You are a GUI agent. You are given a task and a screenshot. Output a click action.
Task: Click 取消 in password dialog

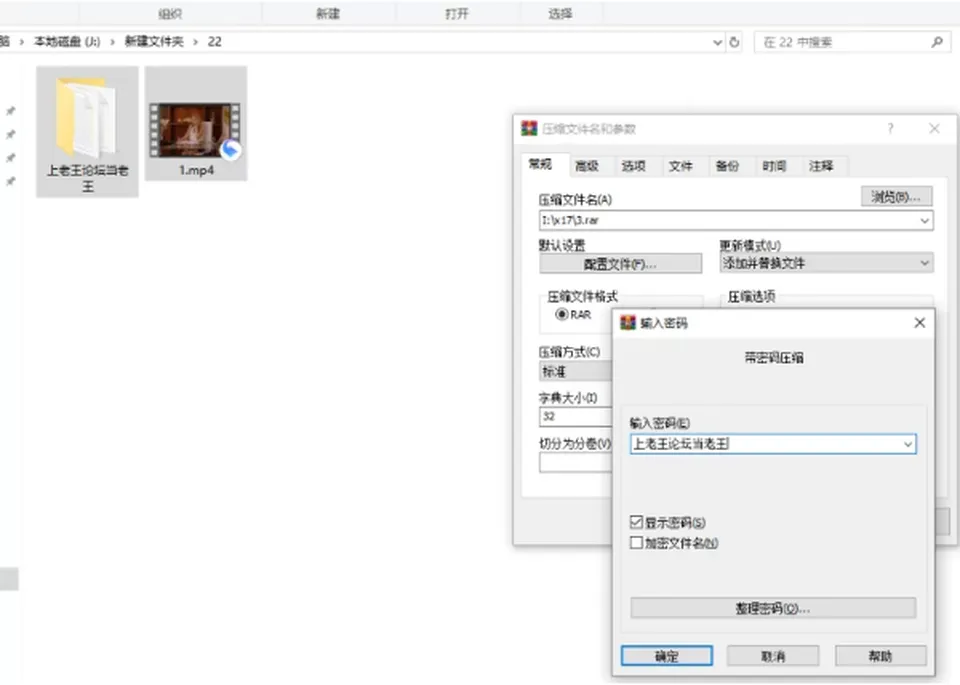pyautogui.click(x=773, y=656)
